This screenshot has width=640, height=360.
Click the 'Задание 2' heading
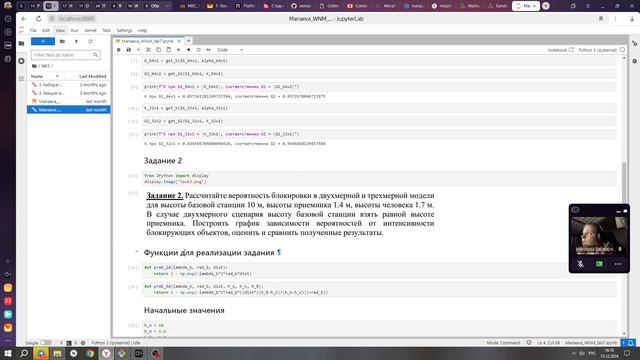click(163, 161)
